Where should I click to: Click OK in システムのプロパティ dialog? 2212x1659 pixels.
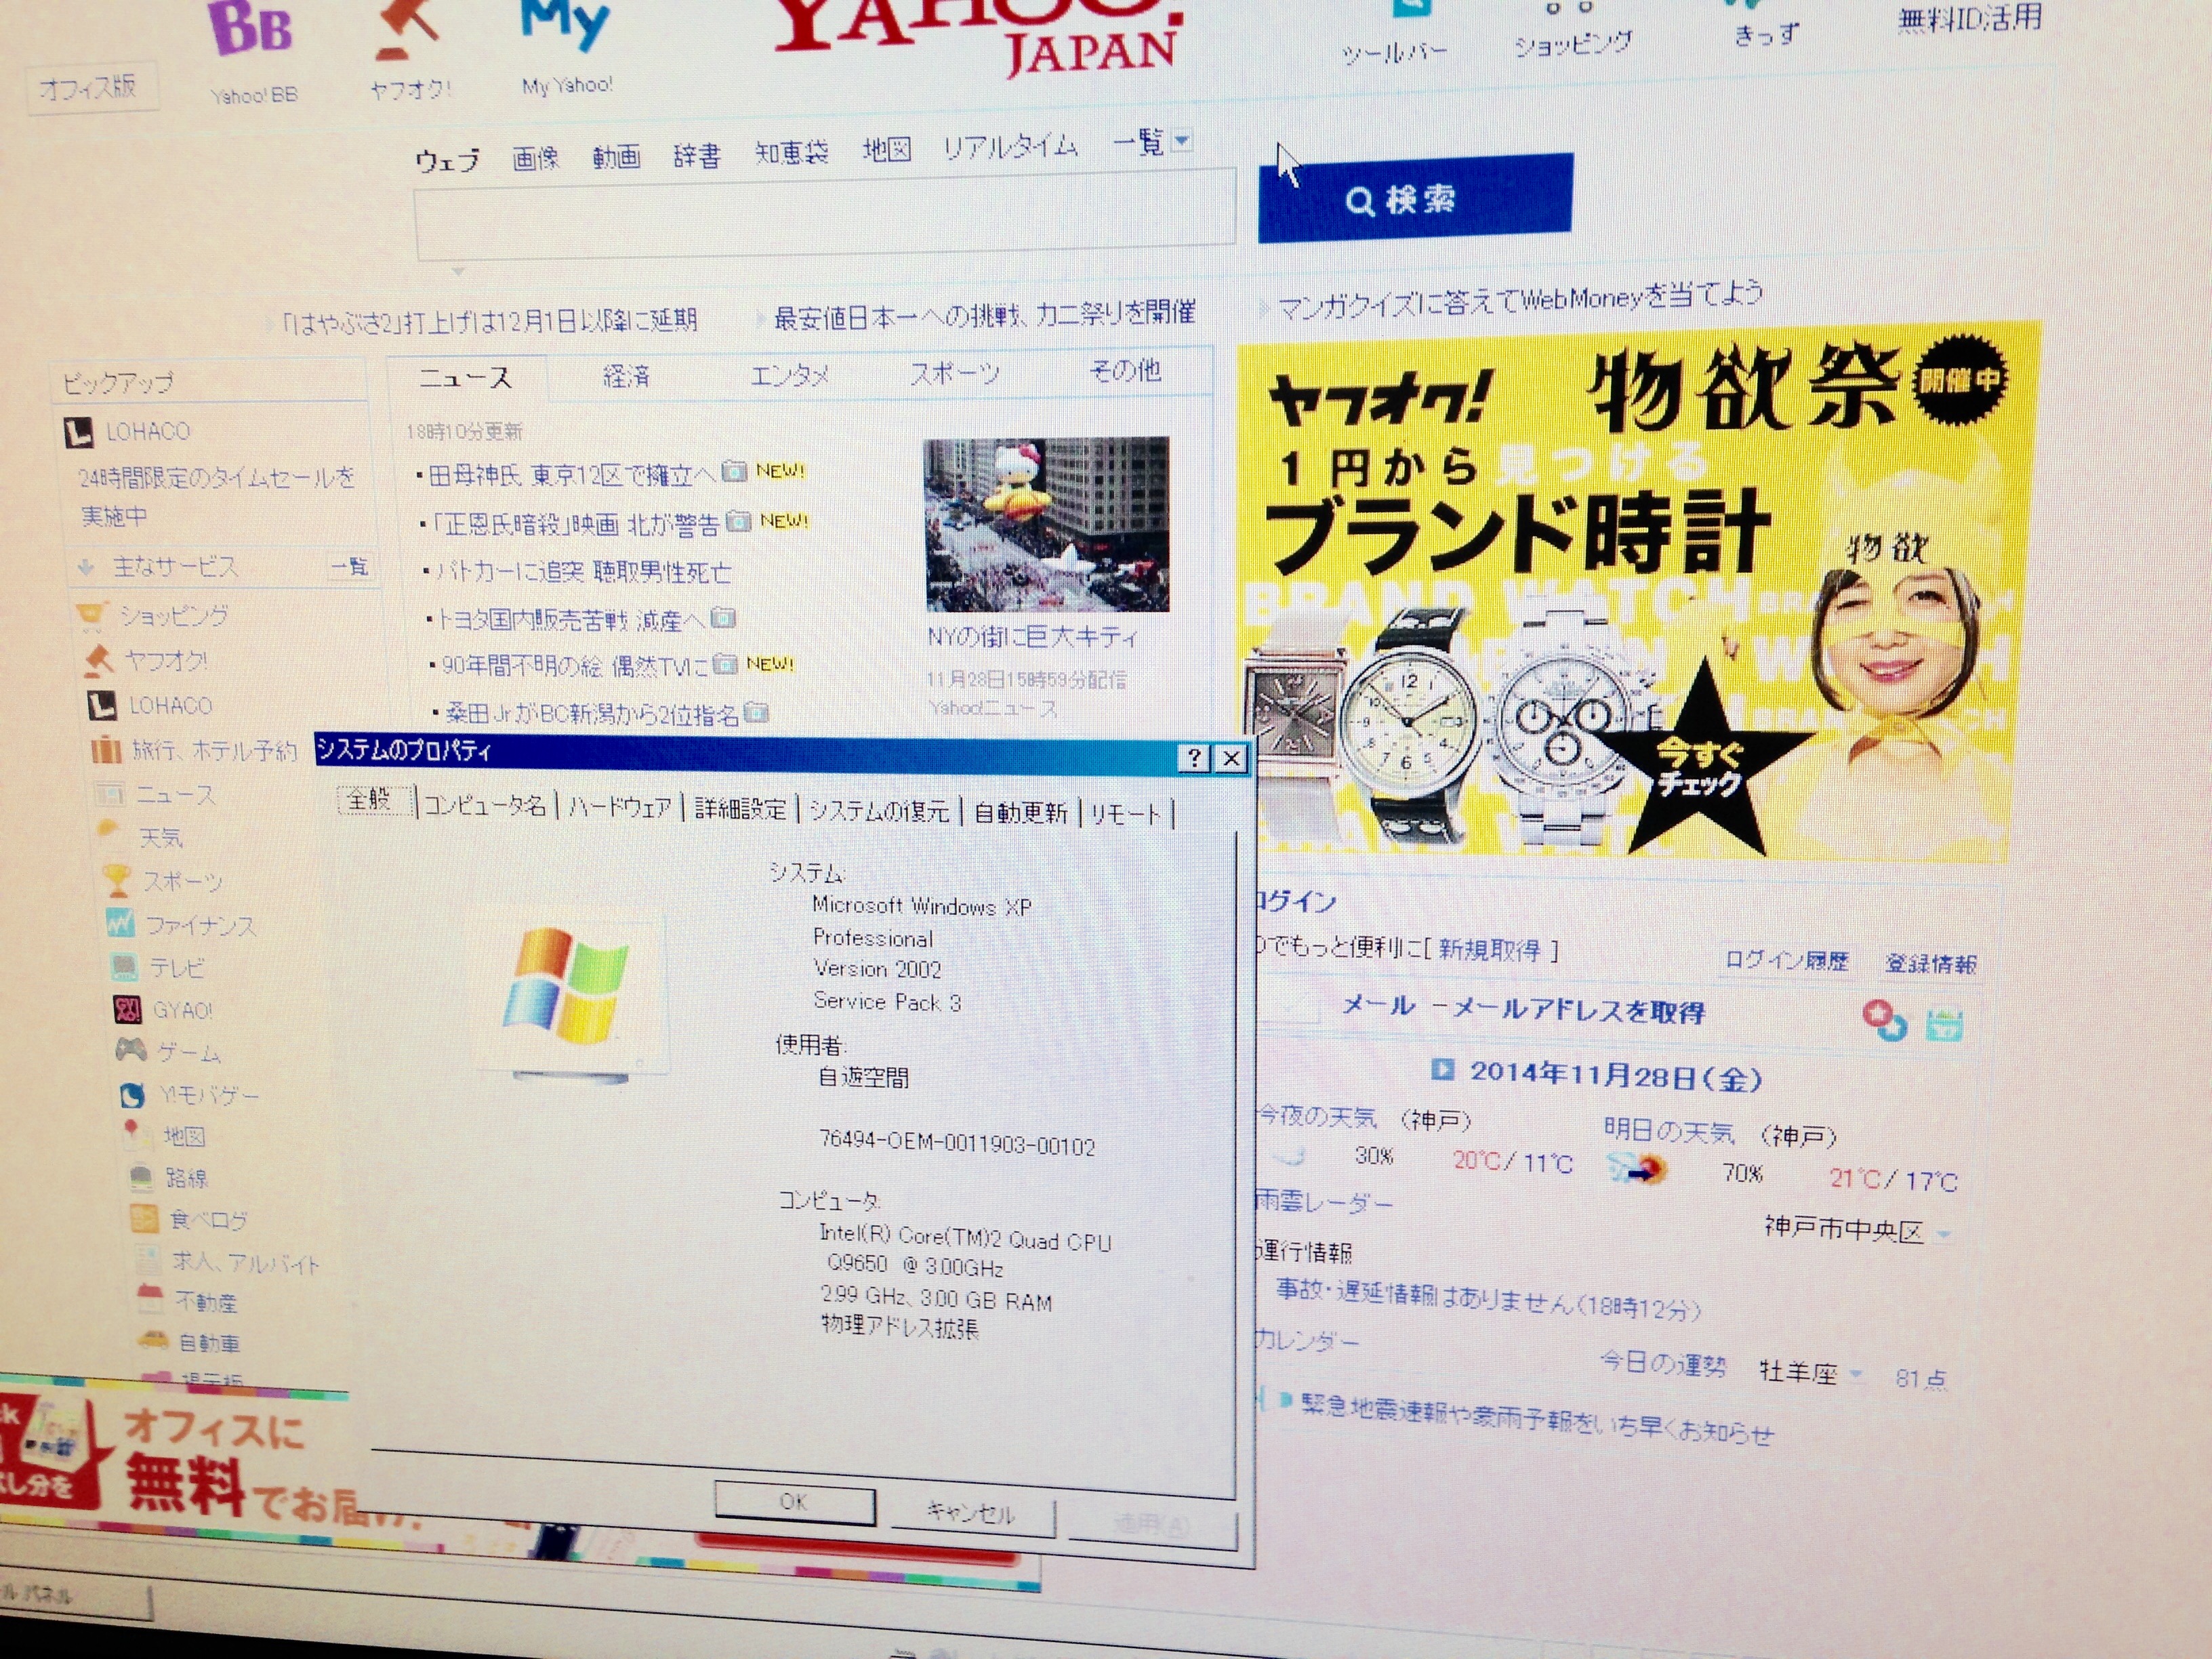(x=795, y=1502)
